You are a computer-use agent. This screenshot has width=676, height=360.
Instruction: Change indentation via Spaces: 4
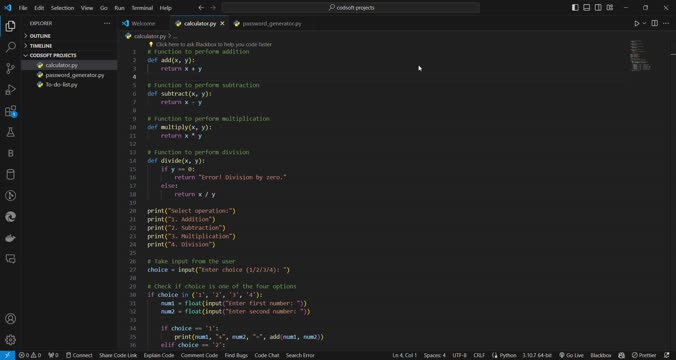tap(435, 355)
